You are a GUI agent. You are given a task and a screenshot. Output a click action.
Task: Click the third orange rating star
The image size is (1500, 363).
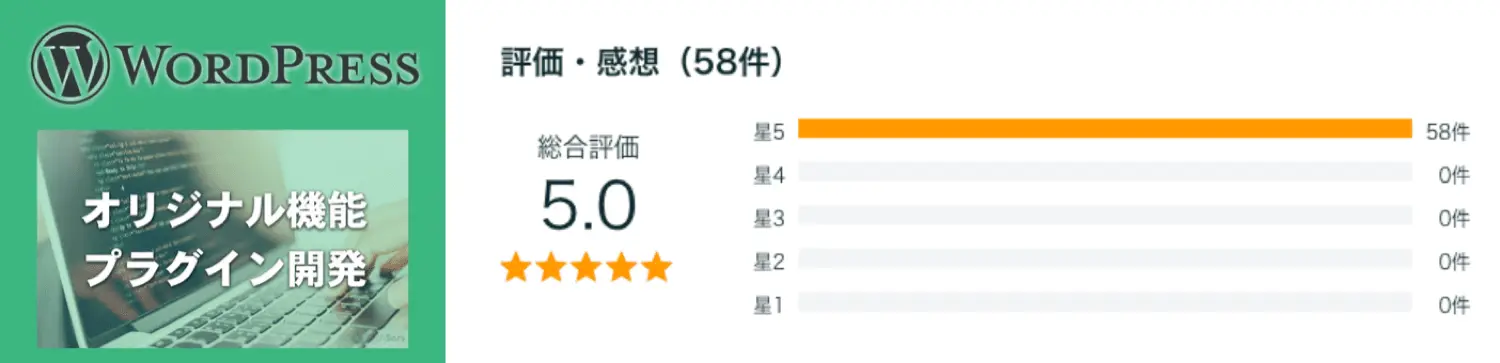(586, 267)
